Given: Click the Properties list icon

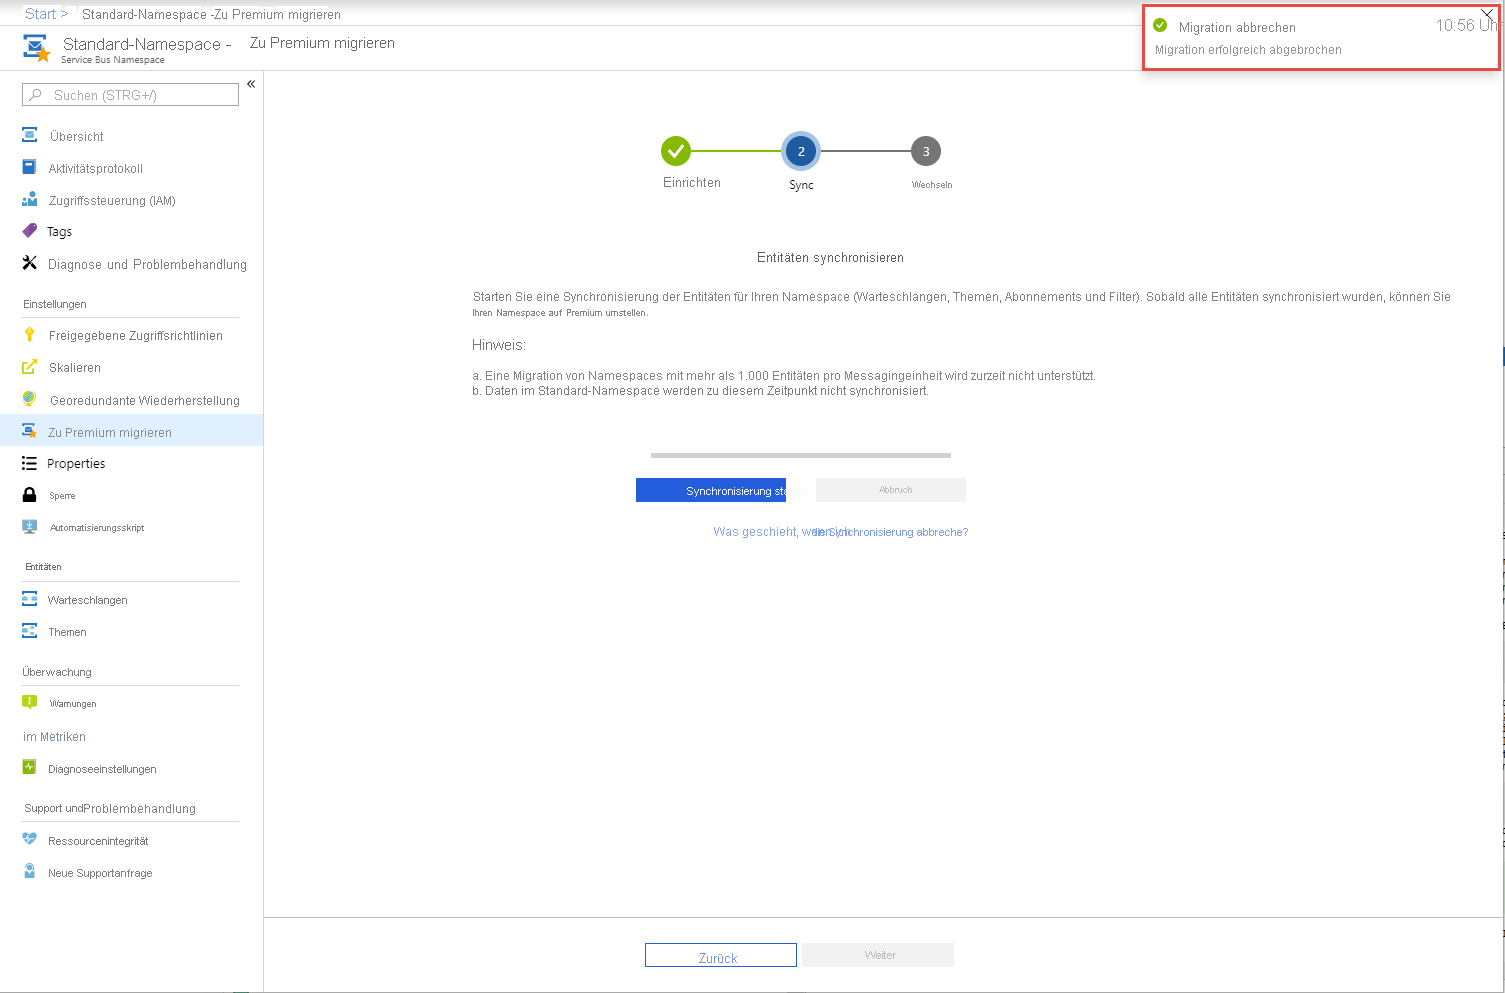Looking at the screenshot, I should pos(30,463).
